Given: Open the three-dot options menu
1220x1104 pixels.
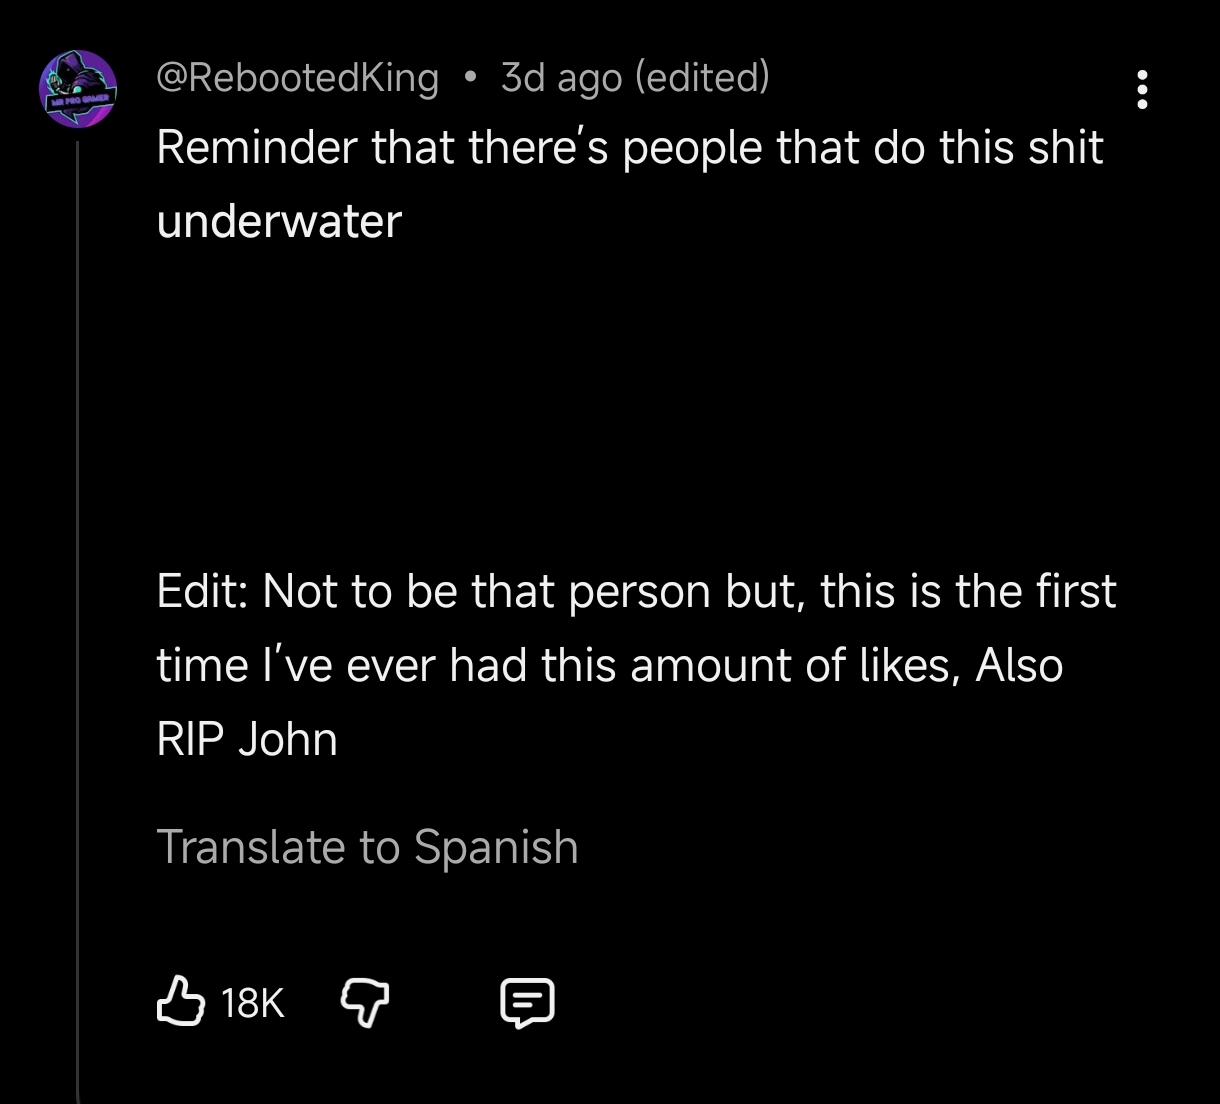Looking at the screenshot, I should (1142, 90).
